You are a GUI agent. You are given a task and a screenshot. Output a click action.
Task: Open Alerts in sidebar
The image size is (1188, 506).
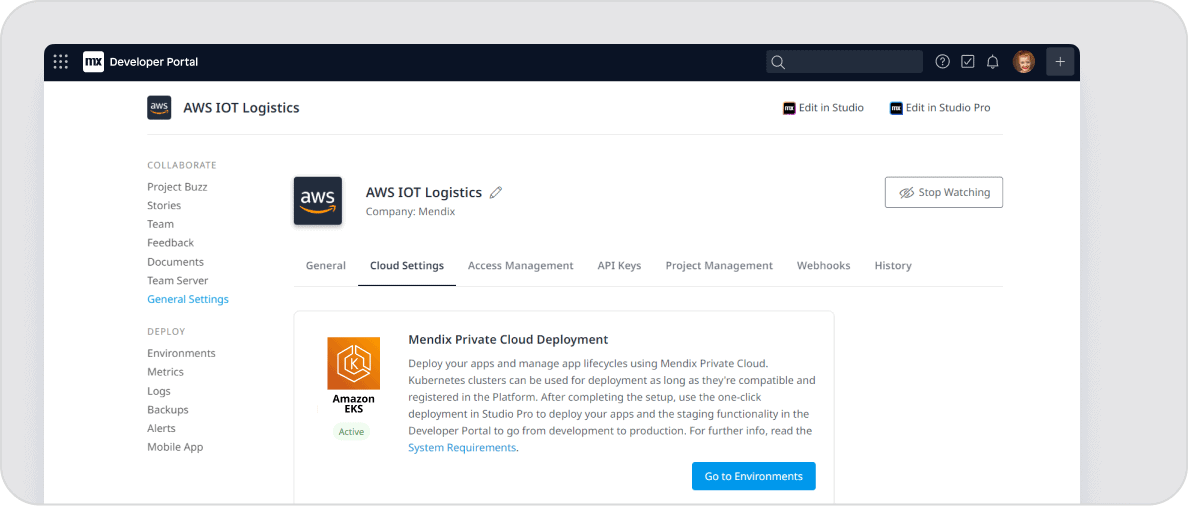161,429
